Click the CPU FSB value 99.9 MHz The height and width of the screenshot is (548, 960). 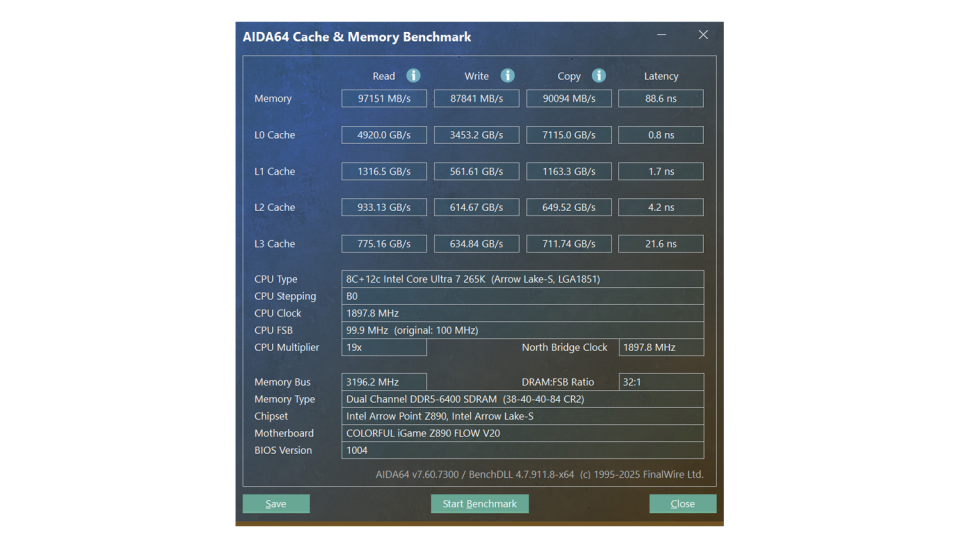pos(522,331)
